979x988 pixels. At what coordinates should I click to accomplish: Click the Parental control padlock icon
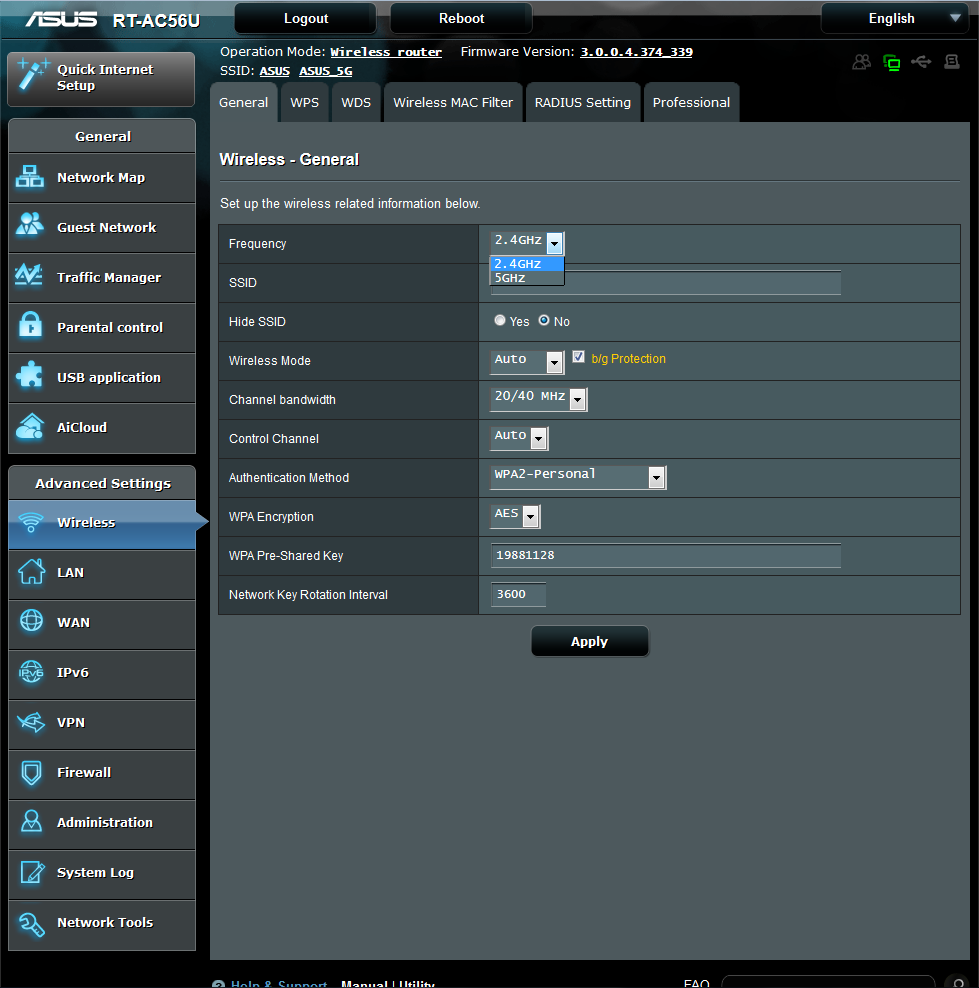tap(30, 325)
